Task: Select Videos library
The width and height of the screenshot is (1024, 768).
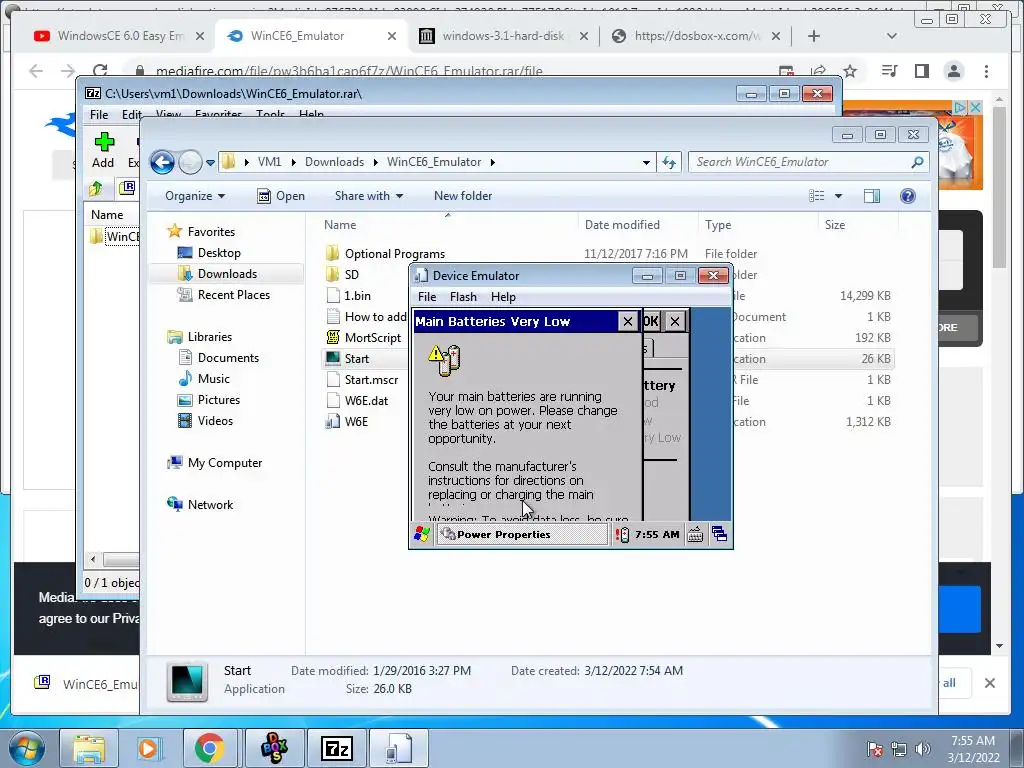Action: click(215, 421)
